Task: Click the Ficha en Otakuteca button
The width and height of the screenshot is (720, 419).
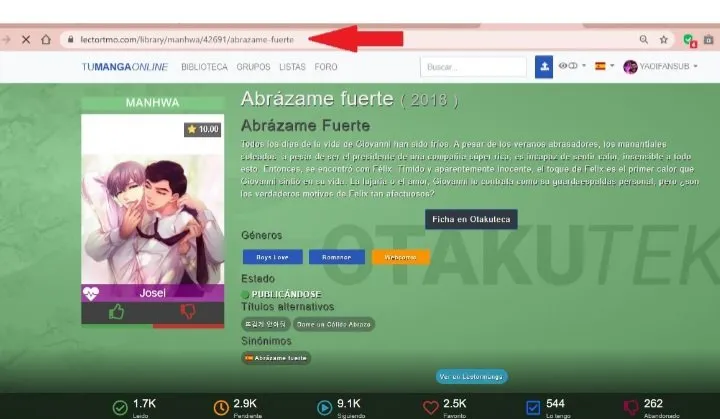Action: pos(471,219)
